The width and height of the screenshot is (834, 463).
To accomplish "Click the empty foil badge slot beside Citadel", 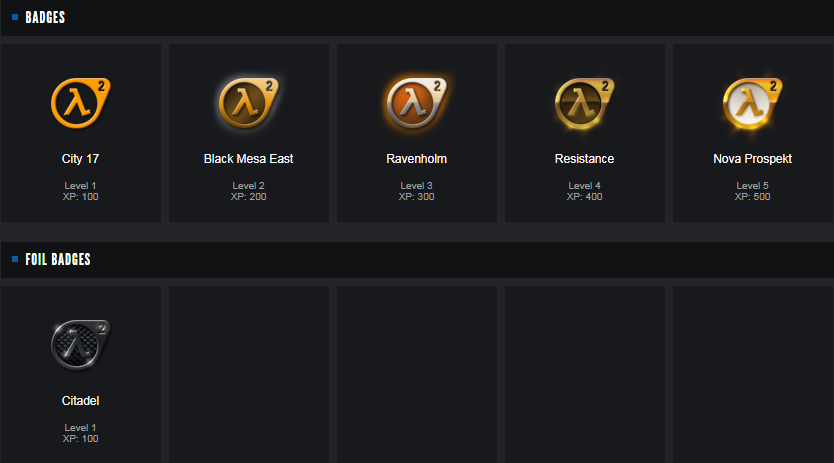I will click(x=249, y=374).
